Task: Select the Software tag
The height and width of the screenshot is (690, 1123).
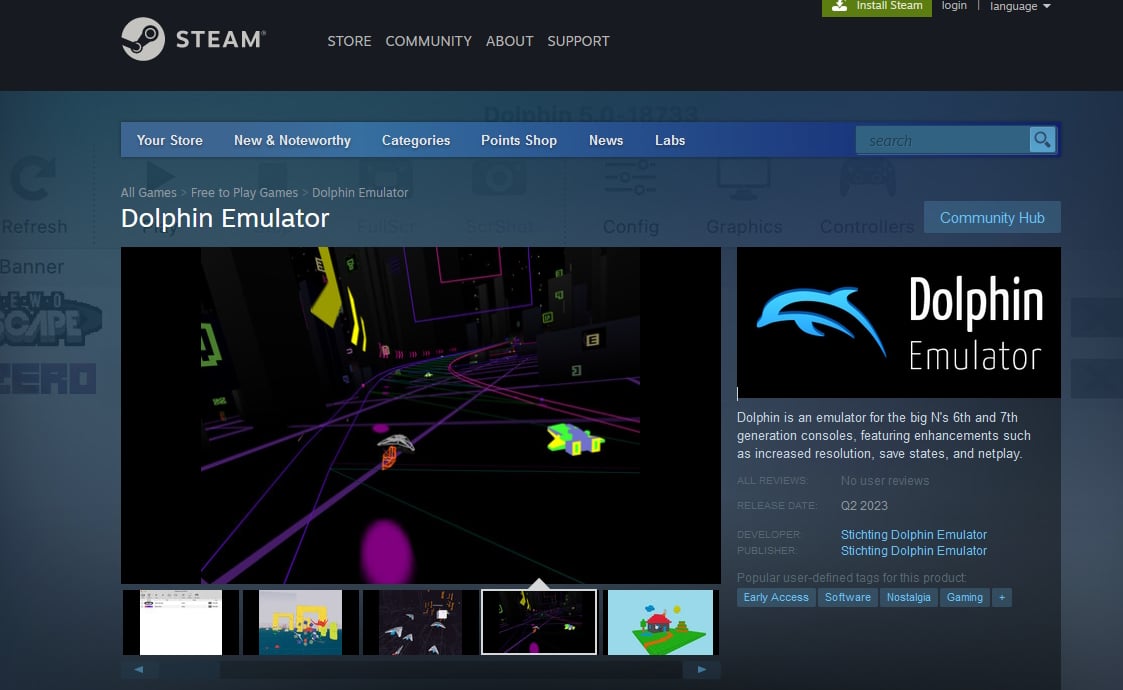Action: click(x=848, y=598)
